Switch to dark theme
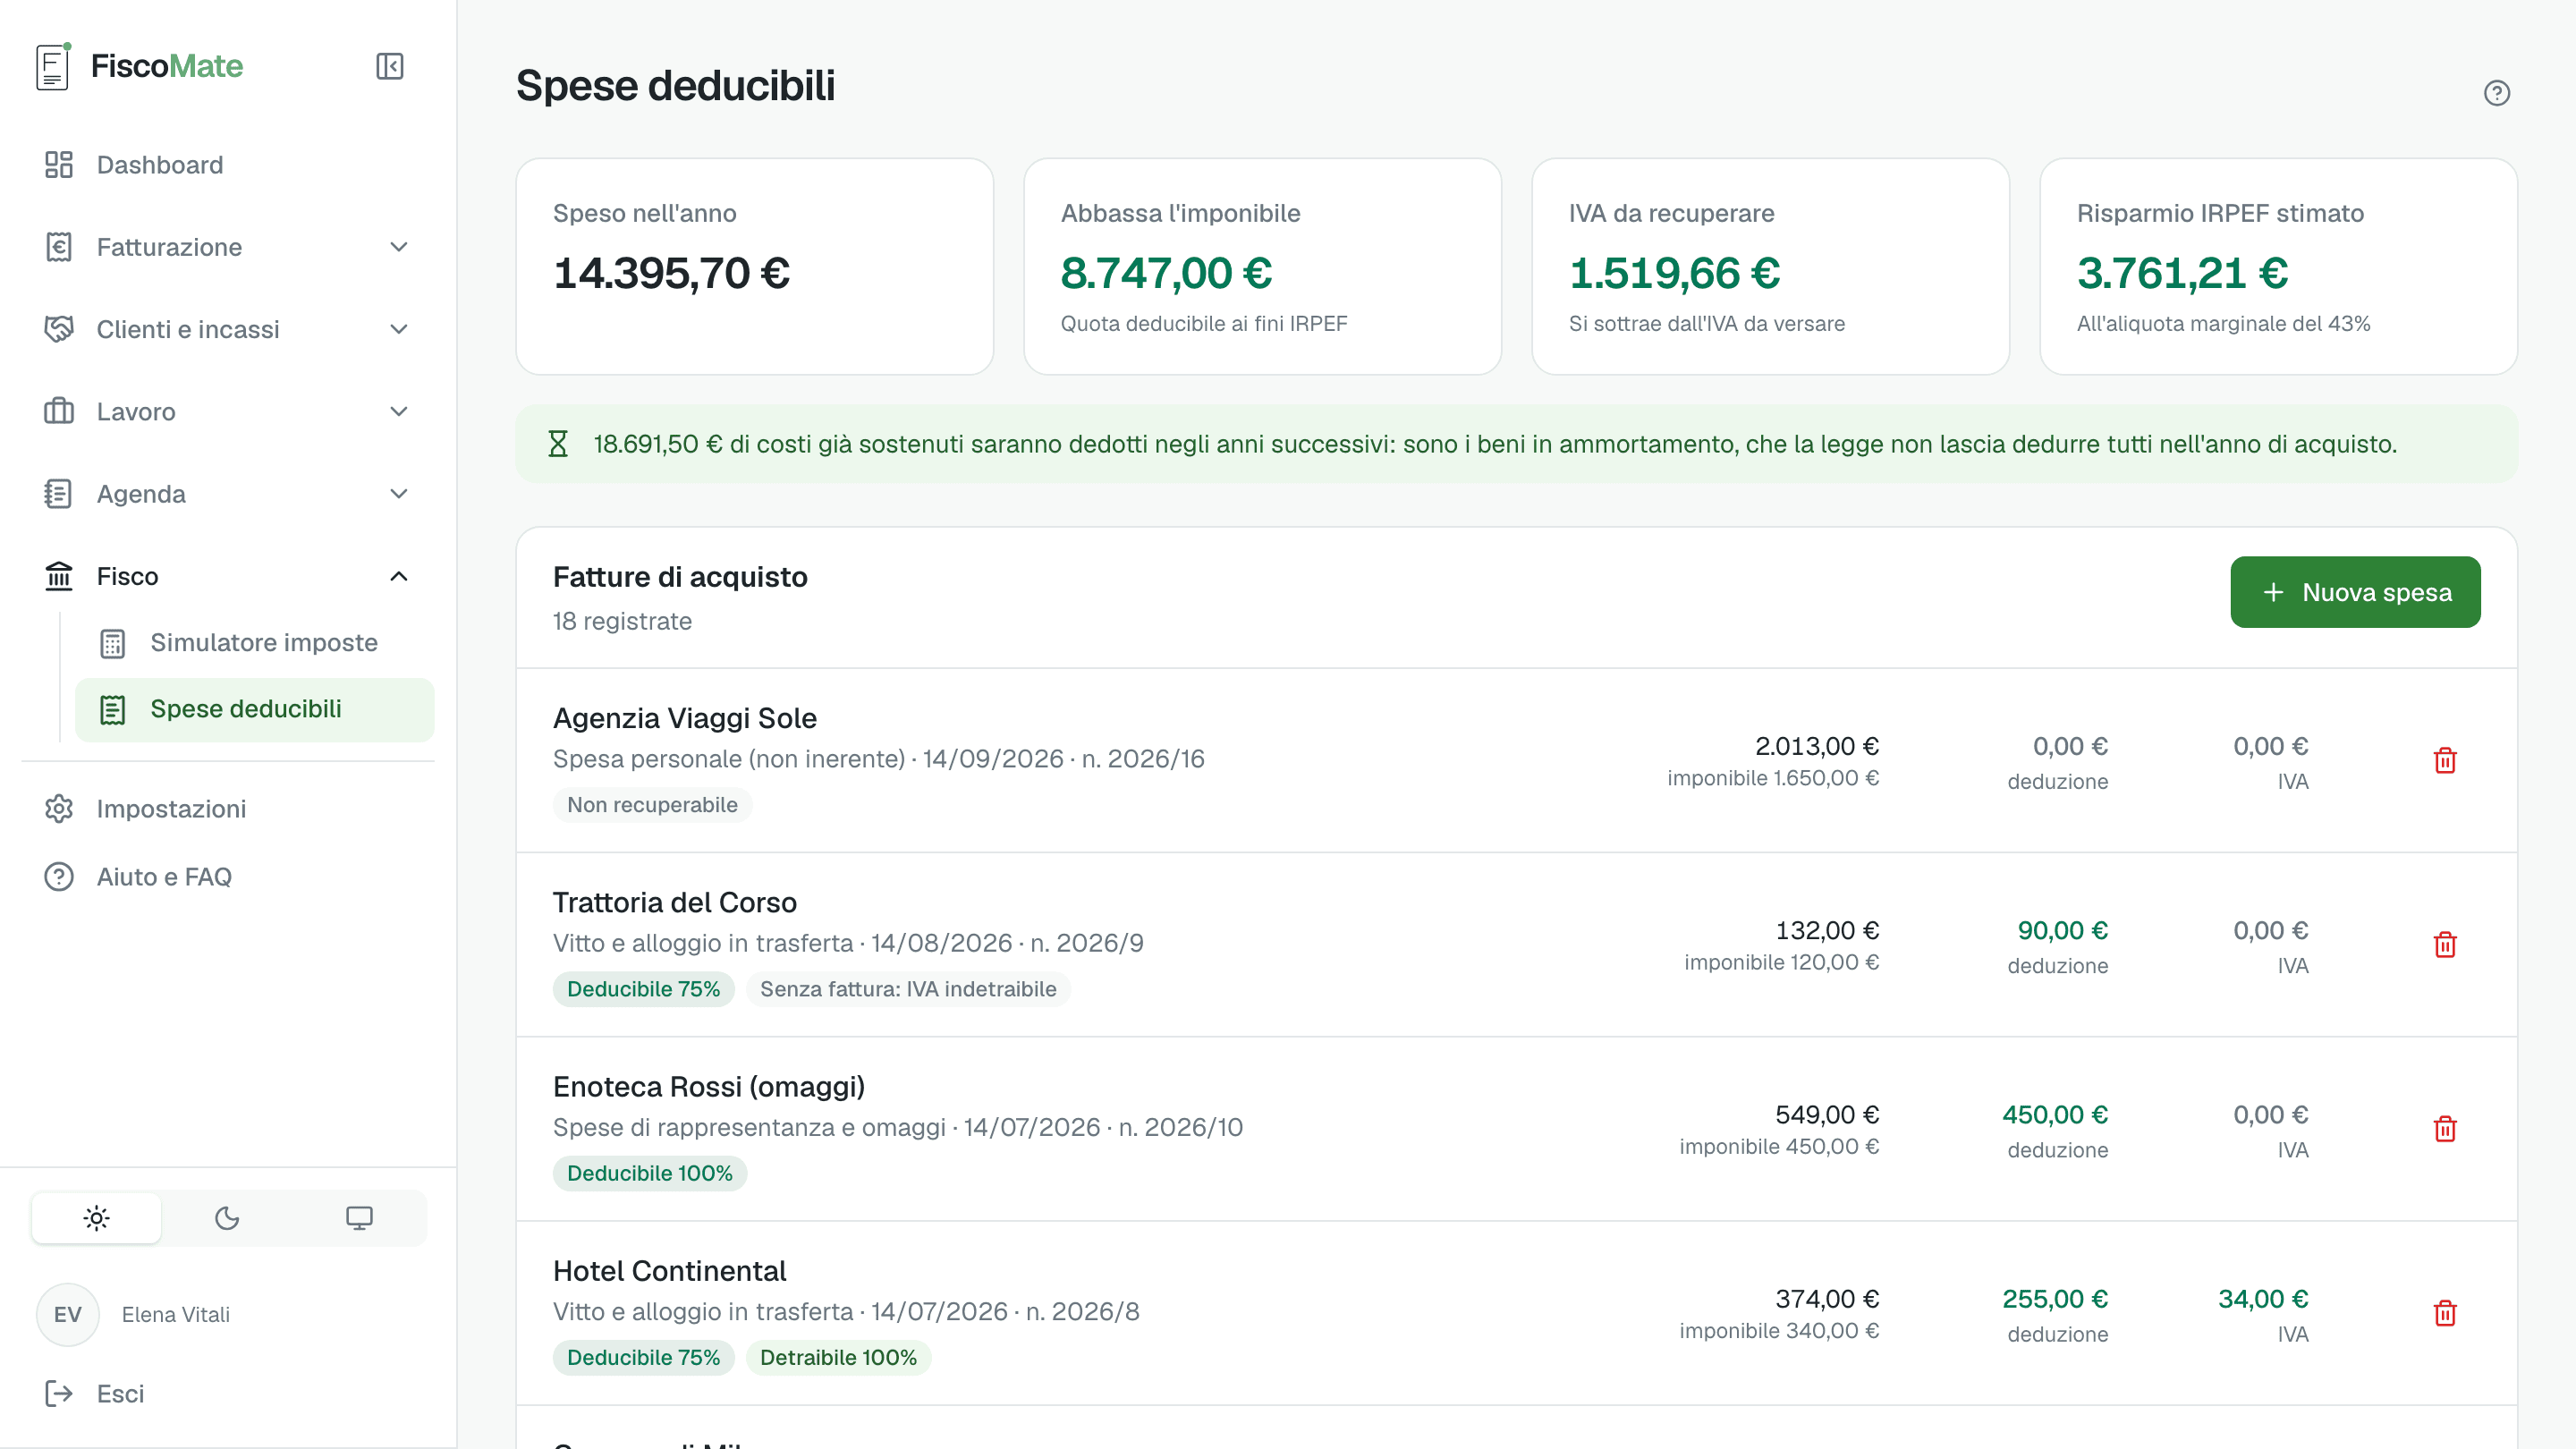This screenshot has height=1449, width=2576. point(227,1218)
